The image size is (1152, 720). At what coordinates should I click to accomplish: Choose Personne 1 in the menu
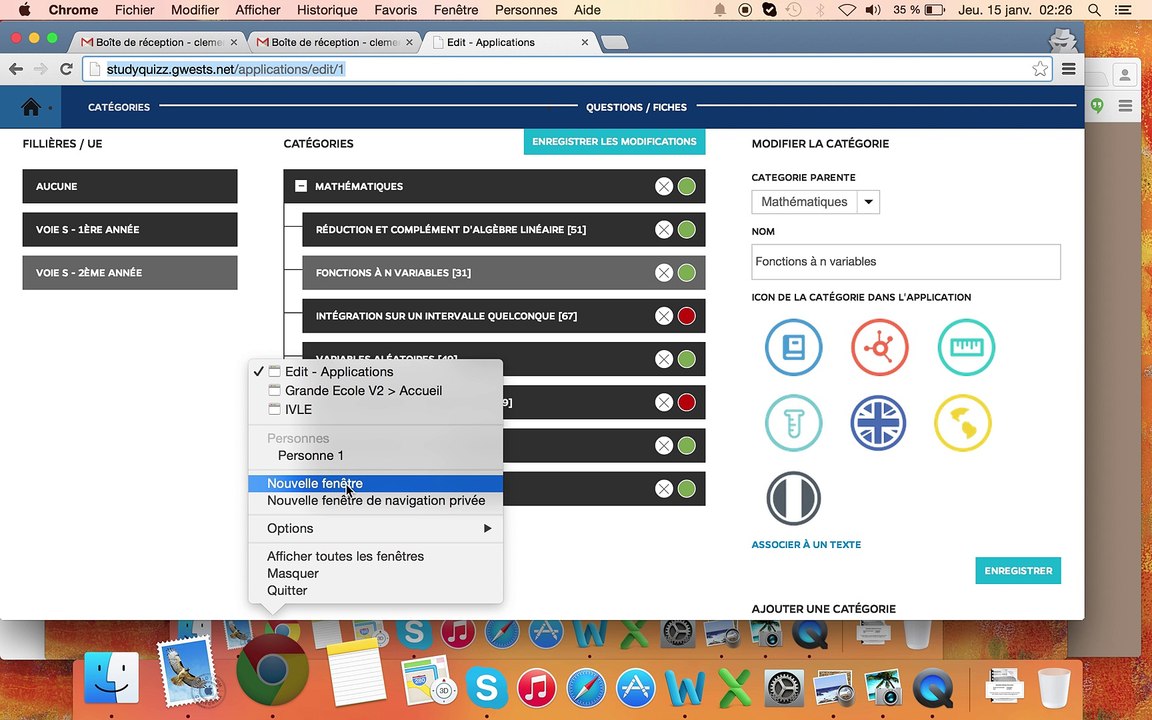(x=375, y=456)
